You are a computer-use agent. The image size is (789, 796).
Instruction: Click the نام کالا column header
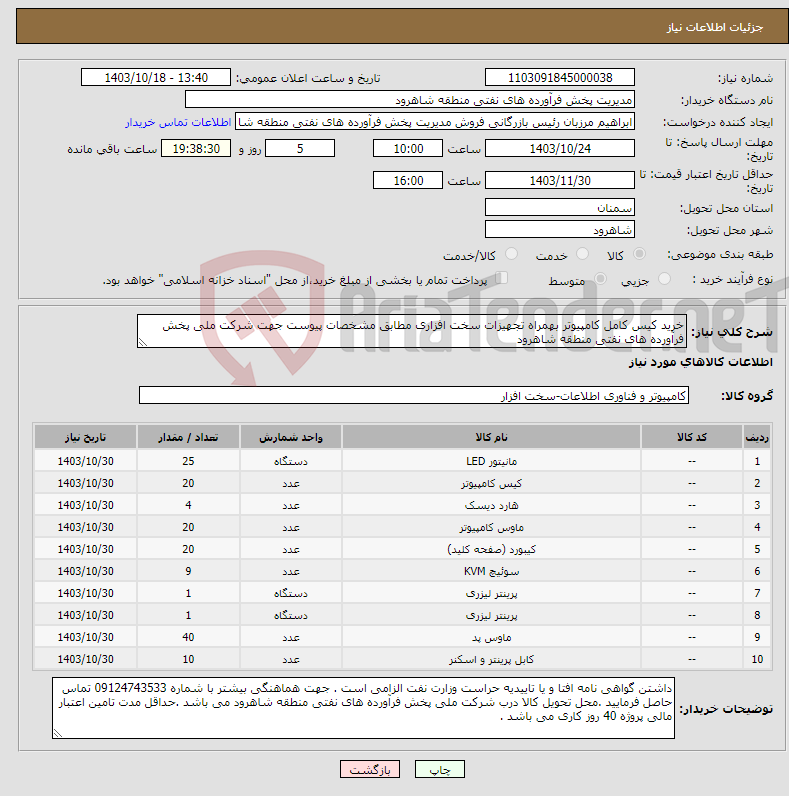[491, 437]
